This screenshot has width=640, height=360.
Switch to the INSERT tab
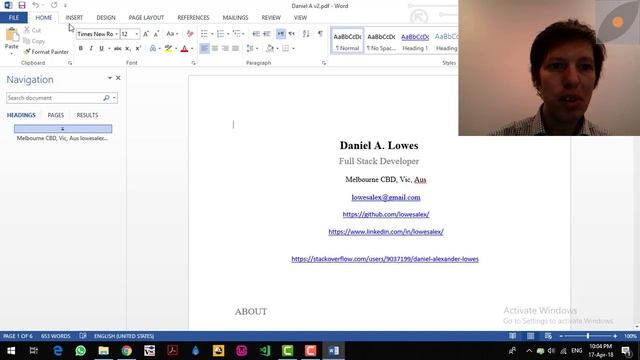point(74,18)
